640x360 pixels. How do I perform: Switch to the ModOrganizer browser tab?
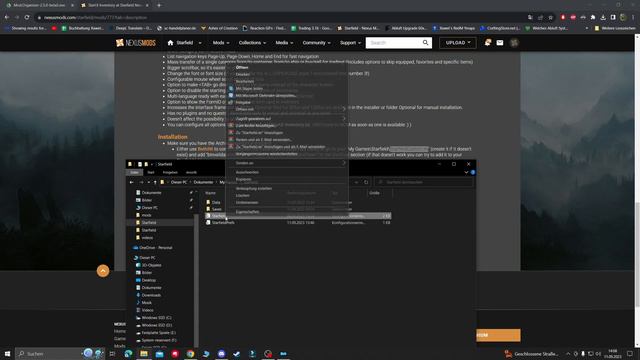[x=39, y=5]
